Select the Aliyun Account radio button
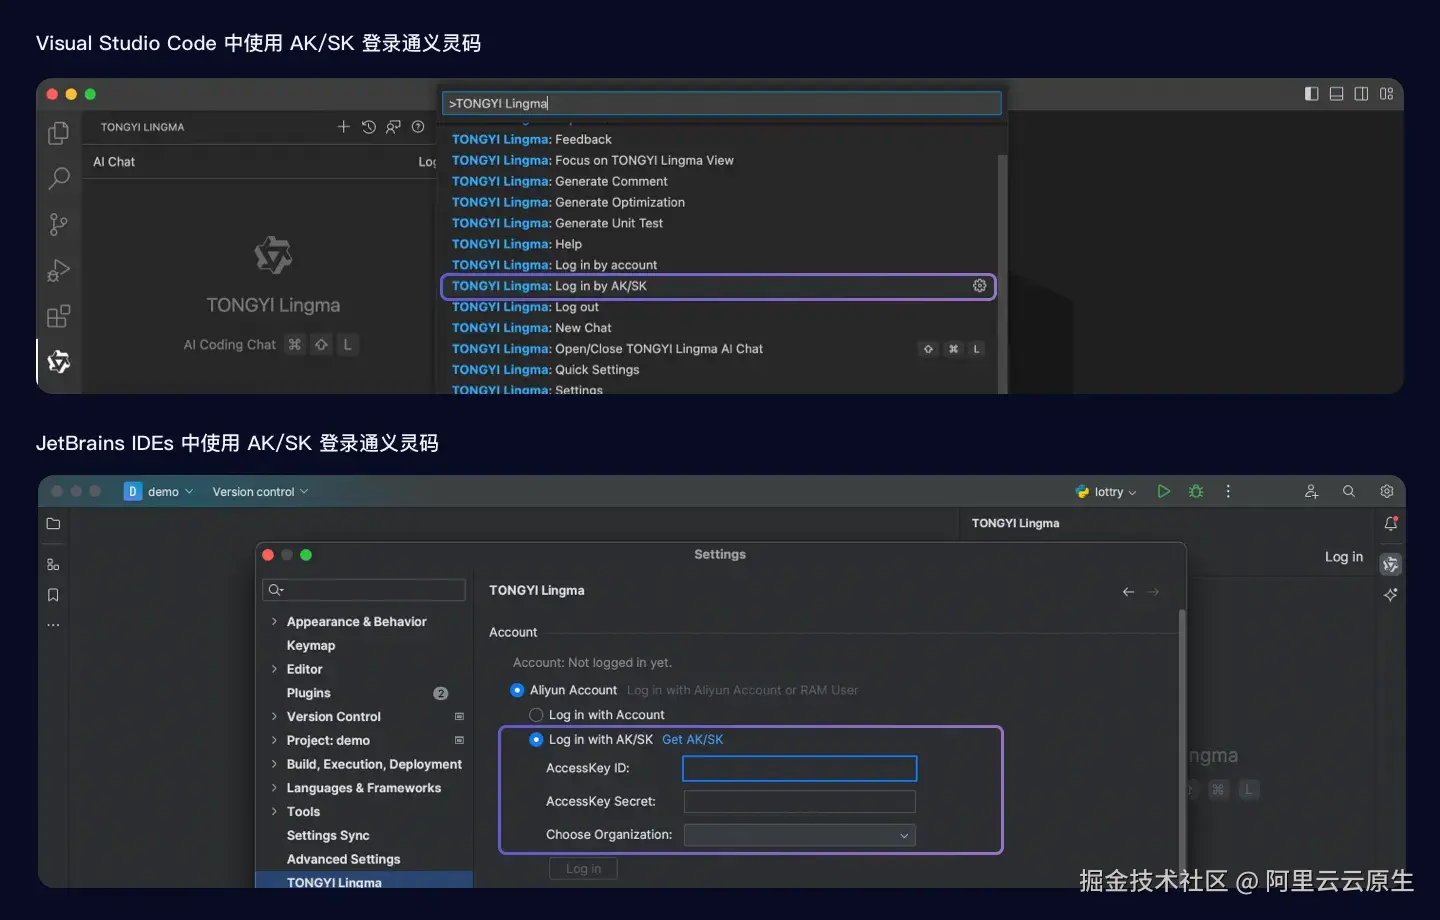The image size is (1440, 920). click(x=517, y=690)
